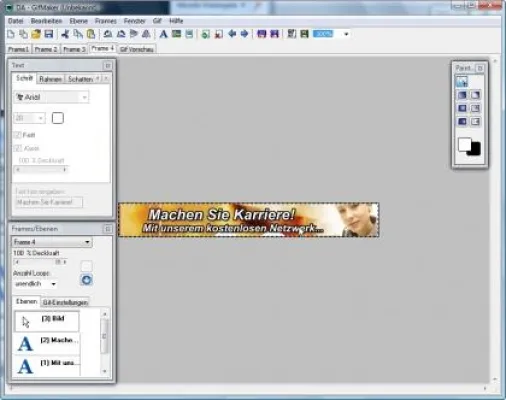Click the white foreground color swatch
This screenshot has width=506, height=400.
(465, 144)
